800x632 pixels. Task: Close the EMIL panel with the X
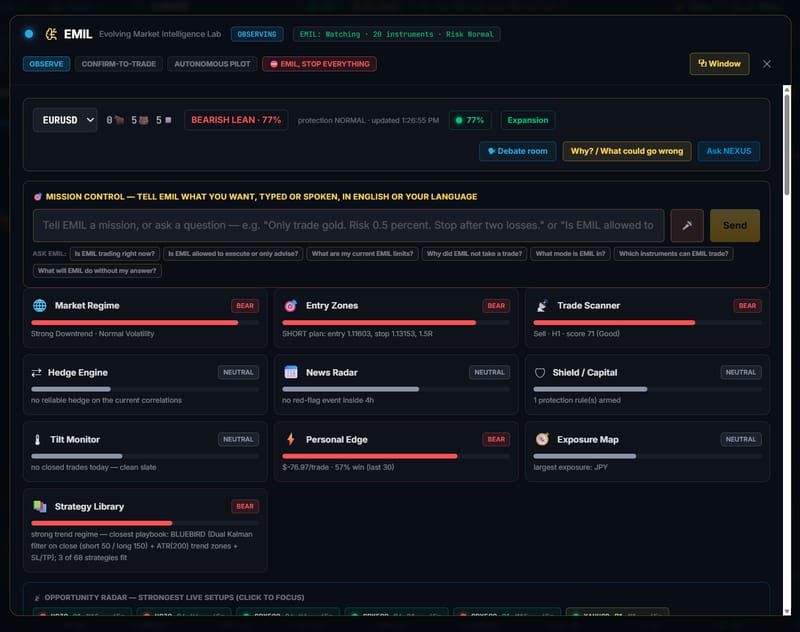click(x=766, y=64)
